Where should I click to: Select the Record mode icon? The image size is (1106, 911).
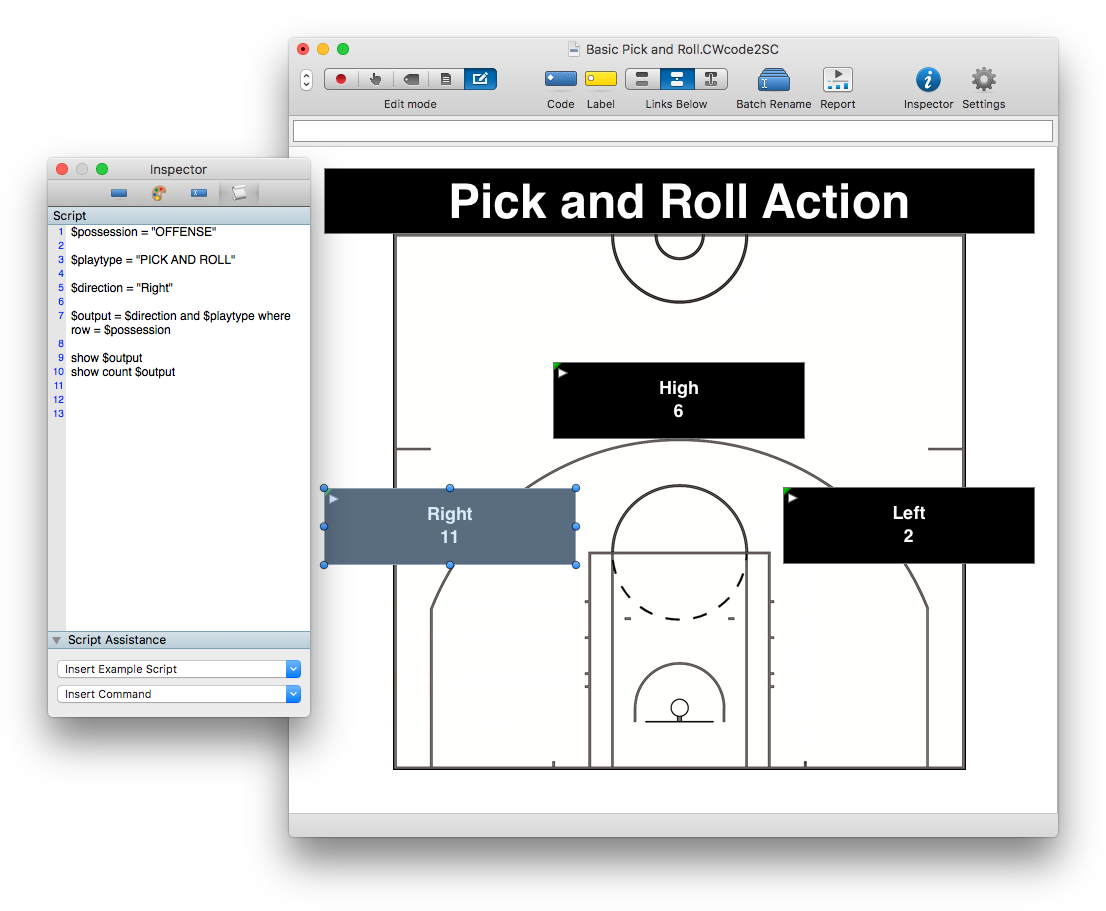pos(340,78)
